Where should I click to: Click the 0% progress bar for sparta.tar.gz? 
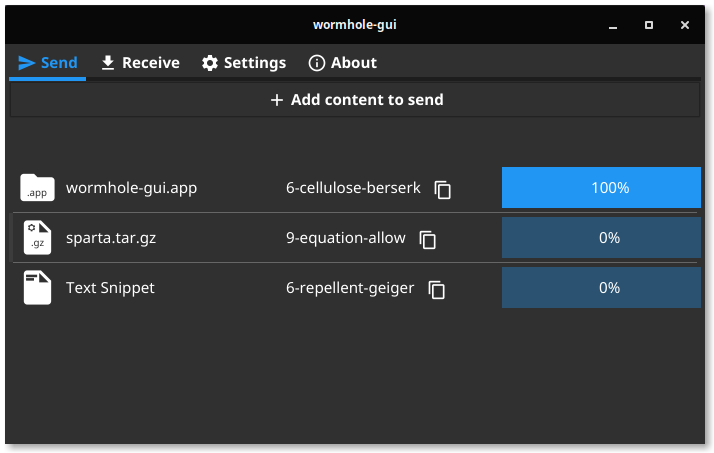[601, 238]
